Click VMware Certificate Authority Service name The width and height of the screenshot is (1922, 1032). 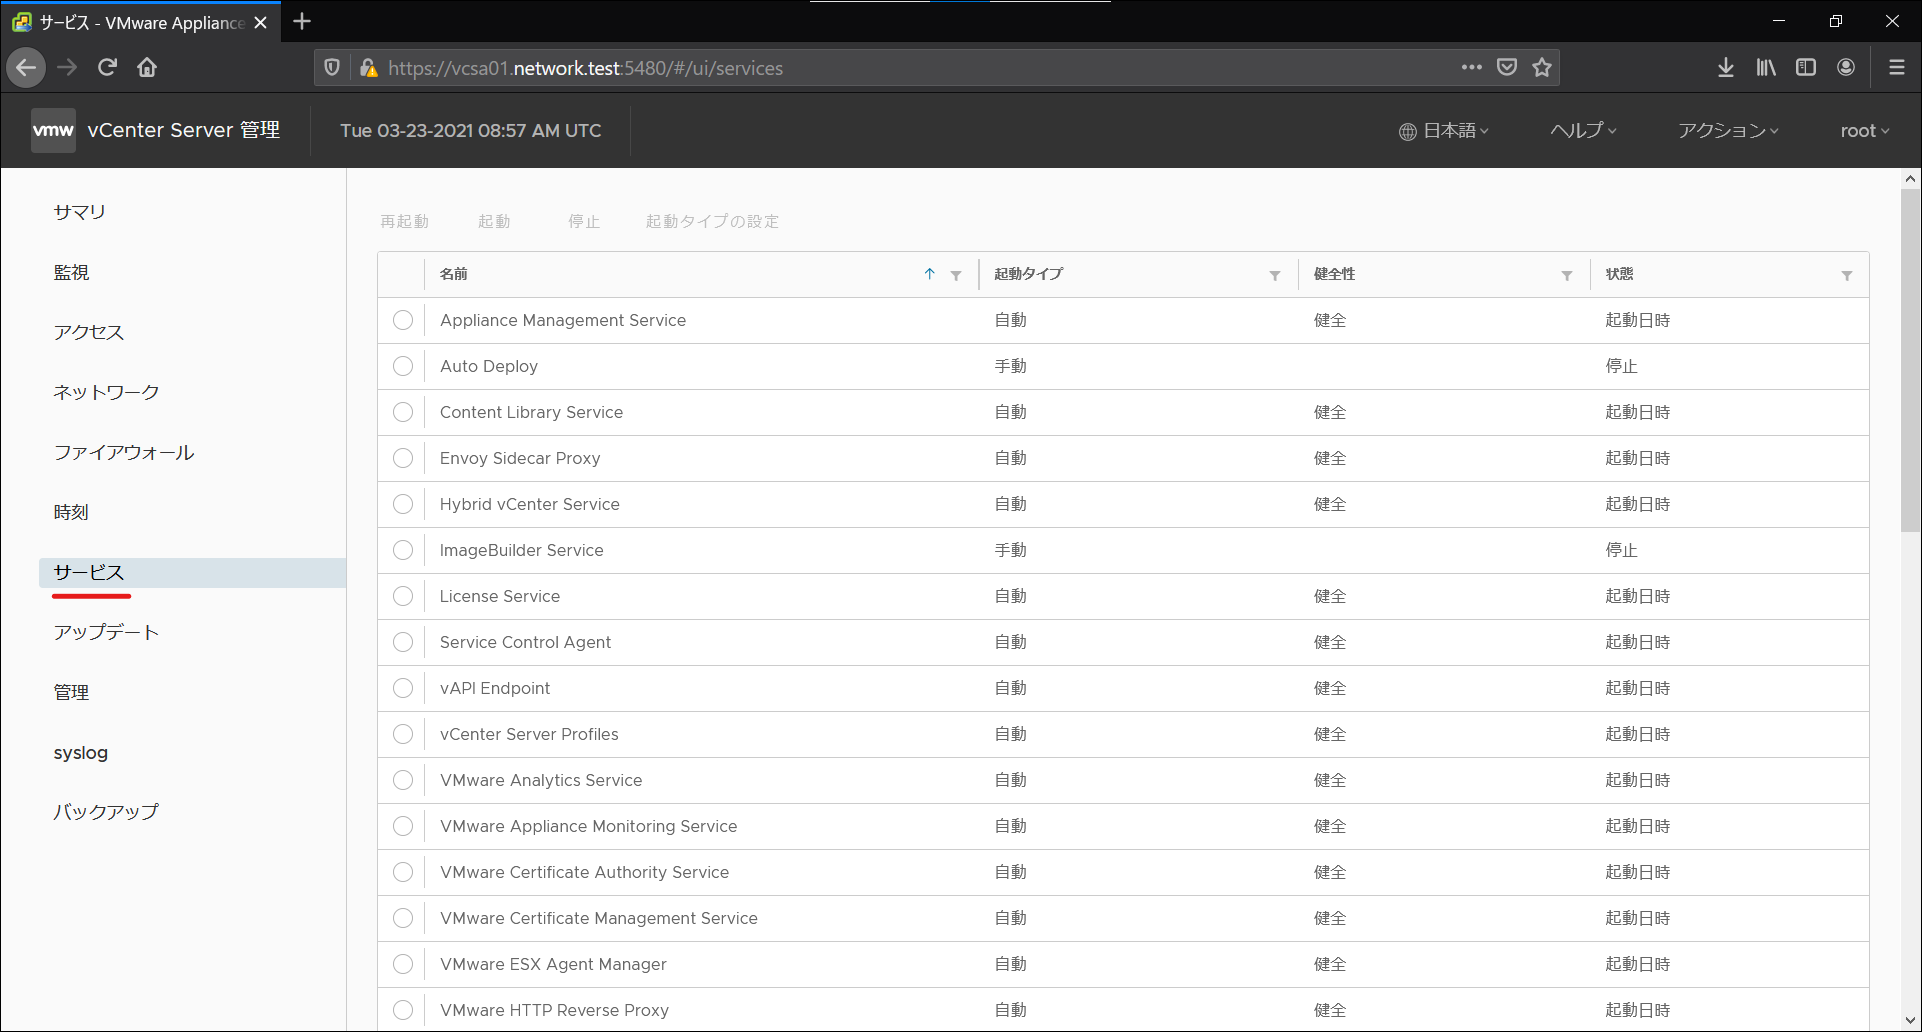tap(584, 872)
